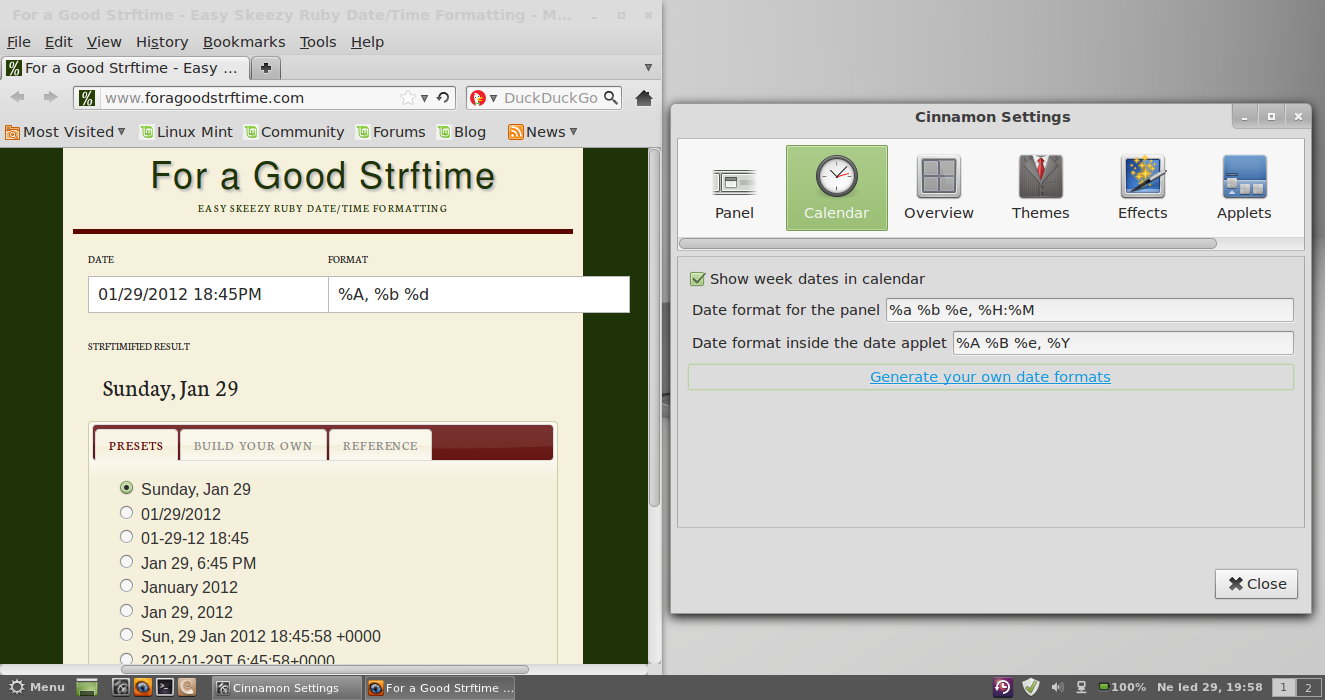This screenshot has height=700, width=1325.
Task: Reload the page with refresh icon
Action: [x=443, y=98]
